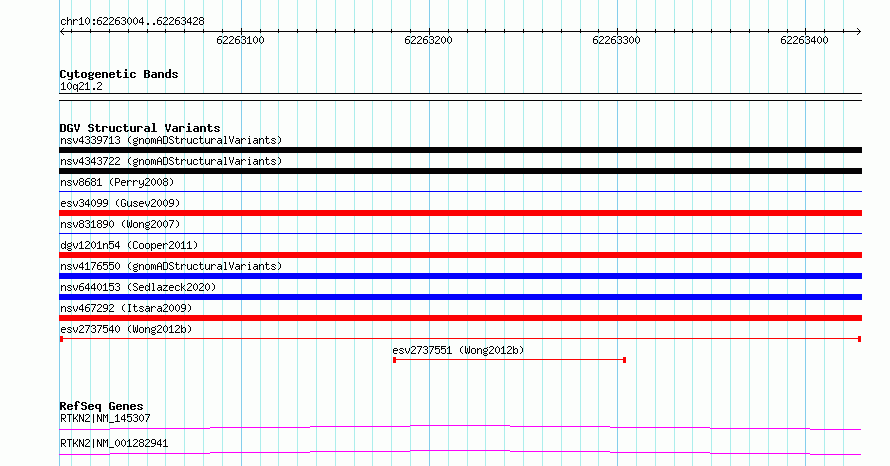The height and width of the screenshot is (466, 890).
Task: Open the nsv831890 (Wong2007) variant label
Action: pos(120,224)
